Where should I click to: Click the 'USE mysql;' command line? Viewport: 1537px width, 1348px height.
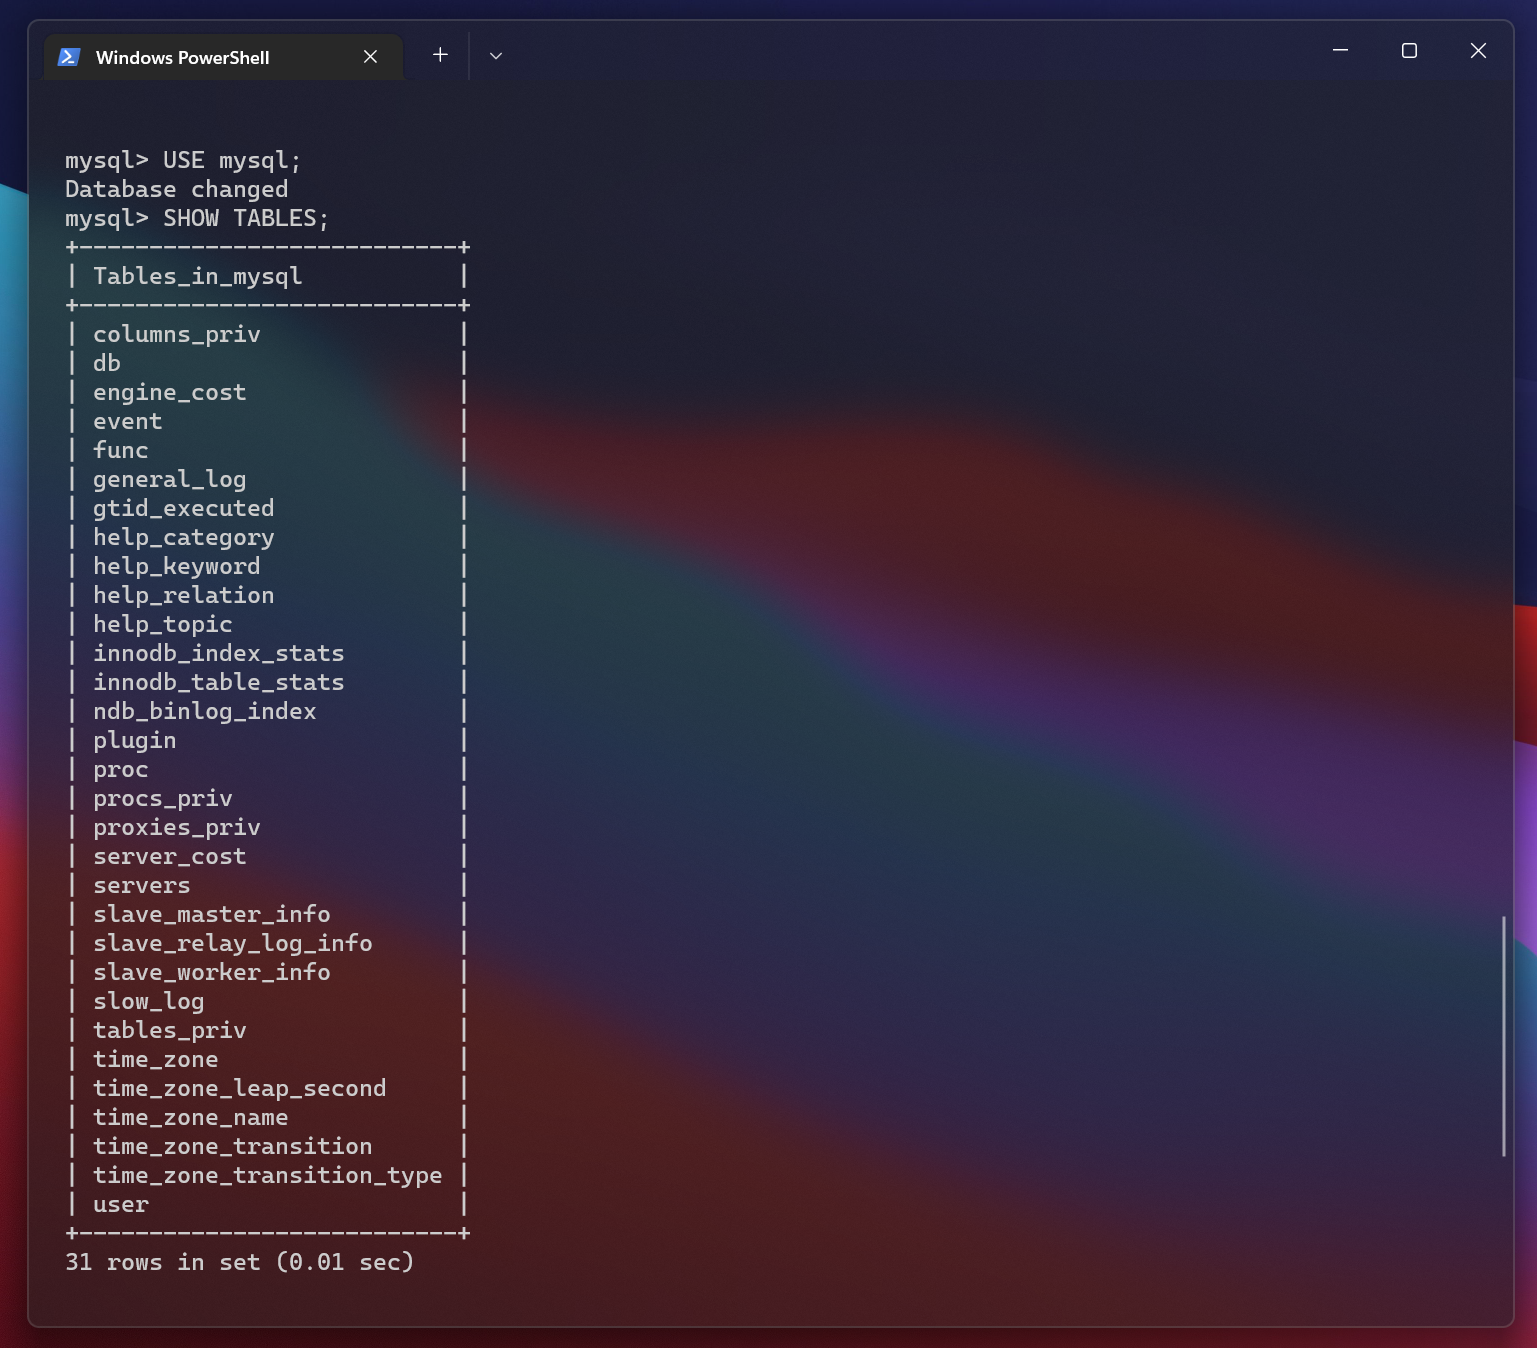pyautogui.click(x=183, y=161)
